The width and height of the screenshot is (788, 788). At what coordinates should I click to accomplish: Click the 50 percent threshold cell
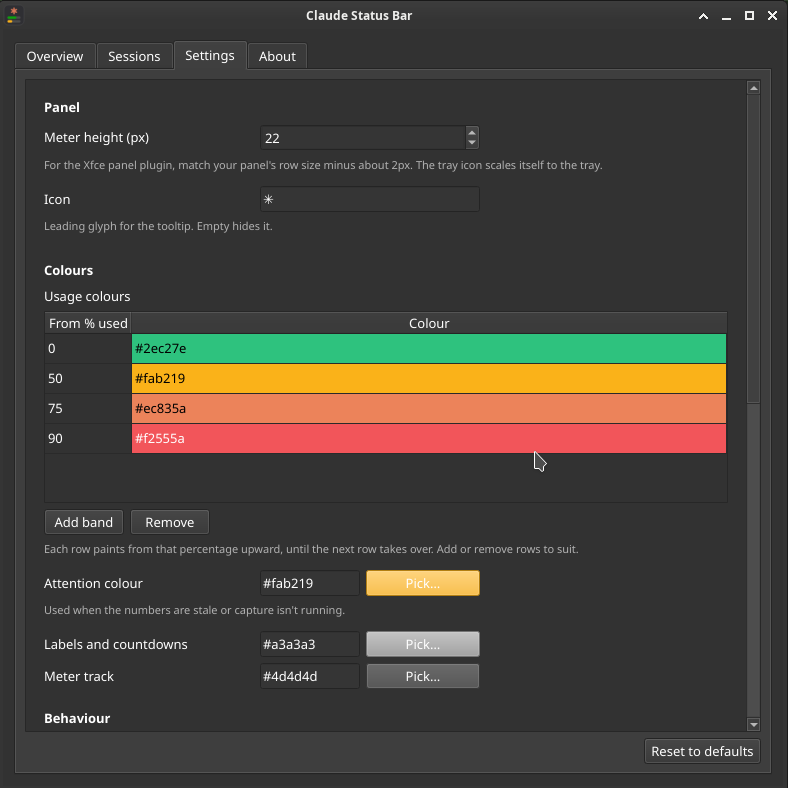pos(88,378)
